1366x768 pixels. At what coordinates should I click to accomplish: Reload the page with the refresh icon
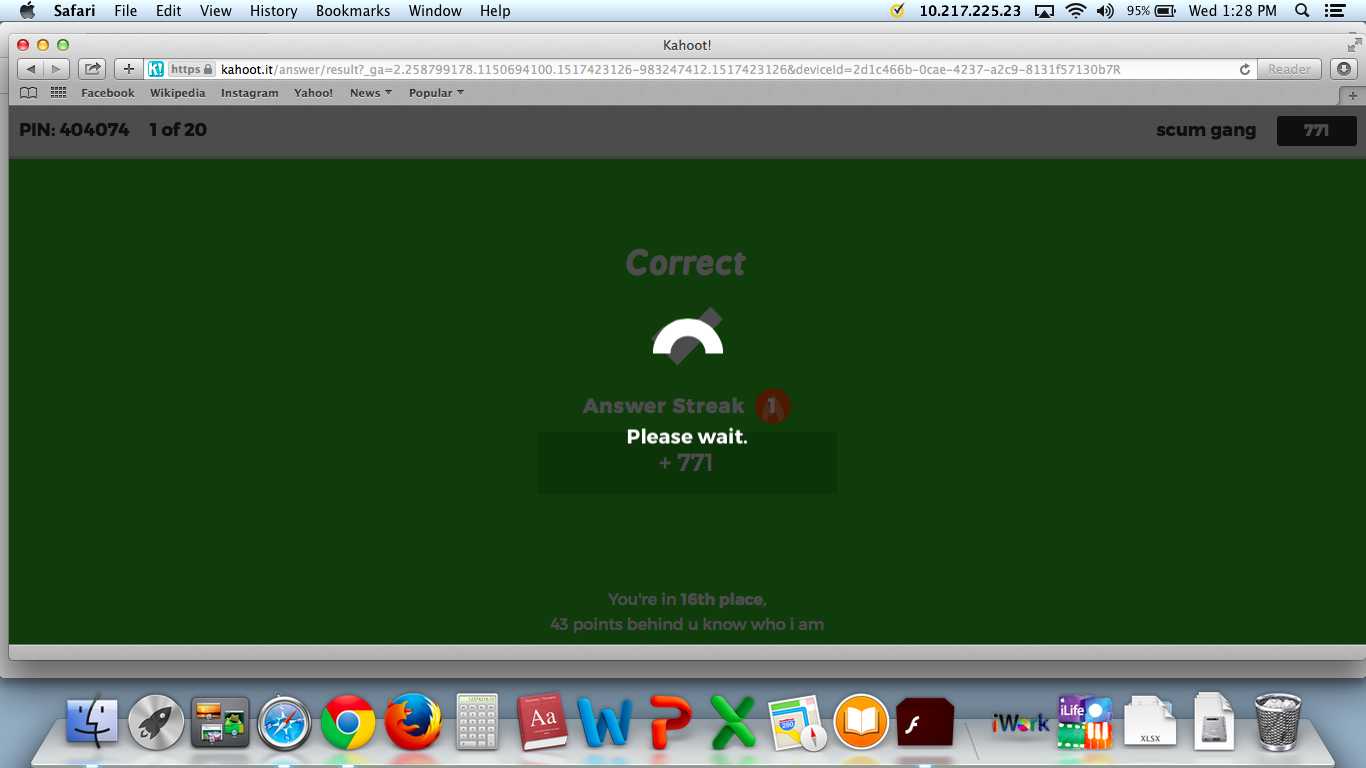point(1245,69)
